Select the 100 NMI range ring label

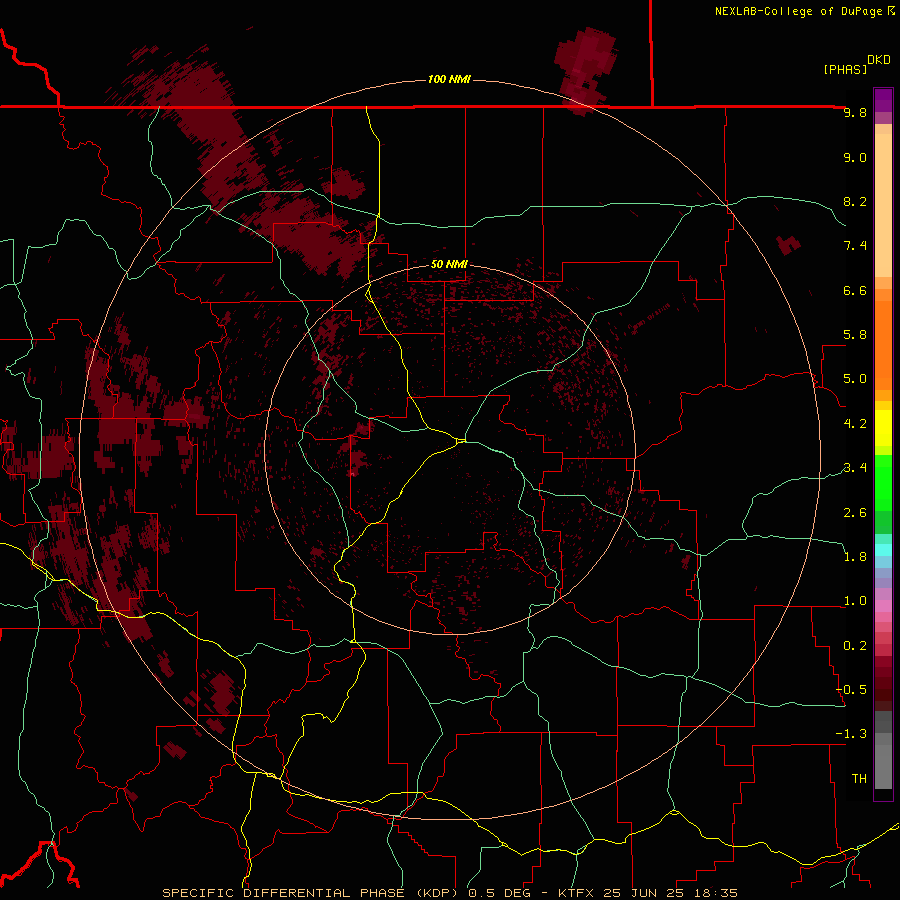(x=449, y=79)
